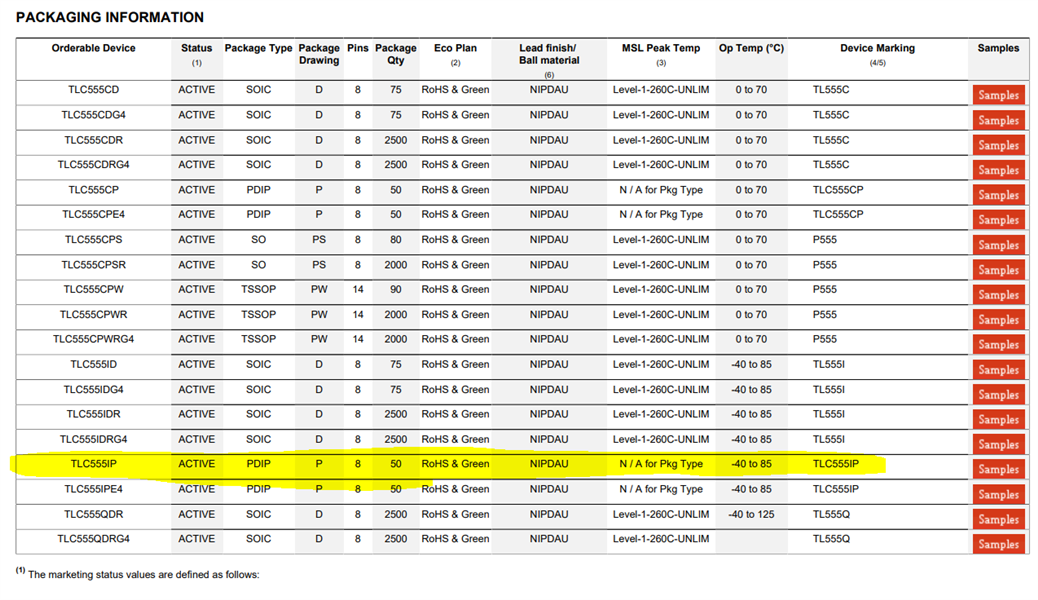Click the -40 to 125 temperature value
Image resolution: width=1038 pixels, height=600 pixels.
tap(751, 514)
